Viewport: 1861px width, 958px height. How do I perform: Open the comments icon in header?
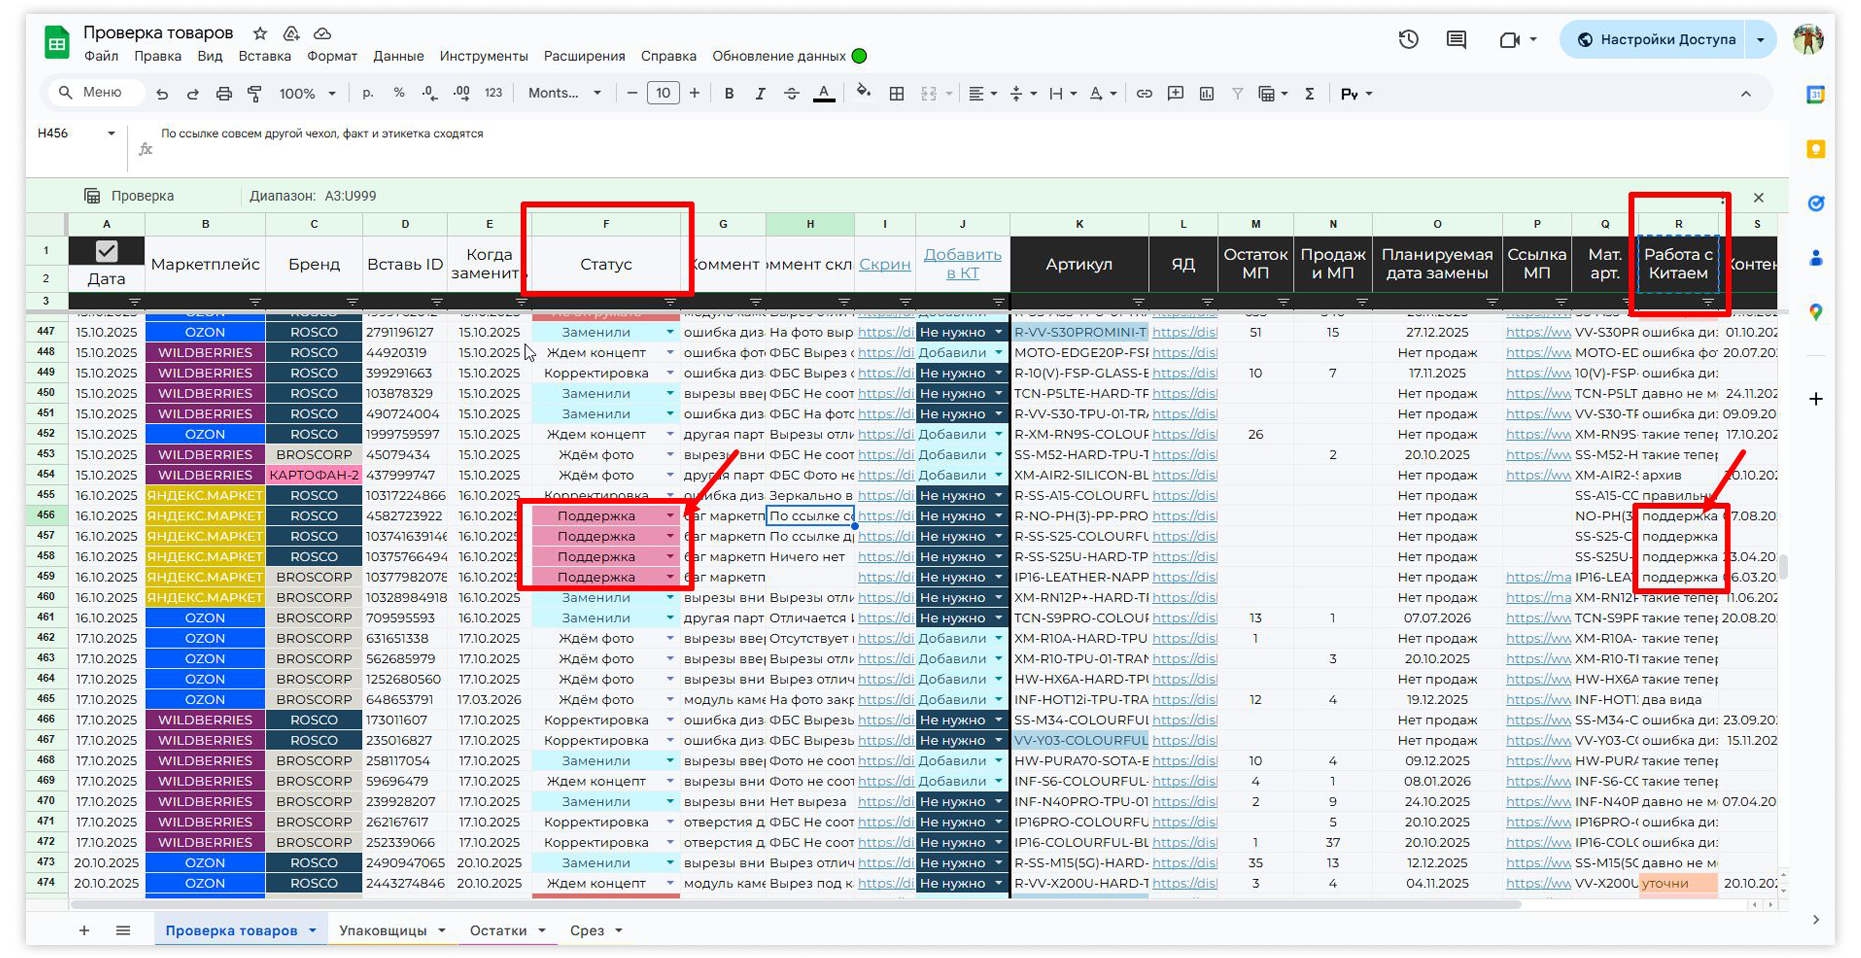pos(1456,40)
